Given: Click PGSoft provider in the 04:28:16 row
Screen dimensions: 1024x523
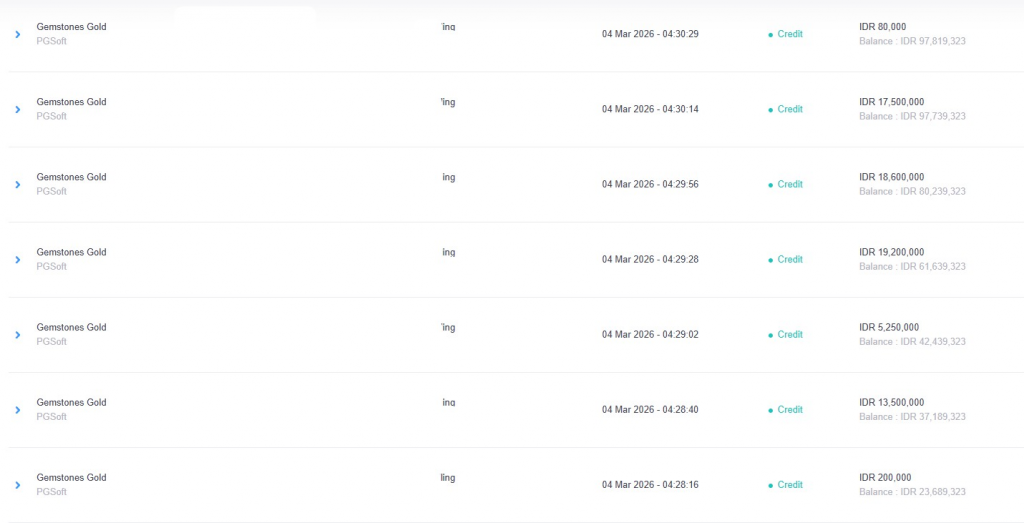Looking at the screenshot, I should click(51, 492).
